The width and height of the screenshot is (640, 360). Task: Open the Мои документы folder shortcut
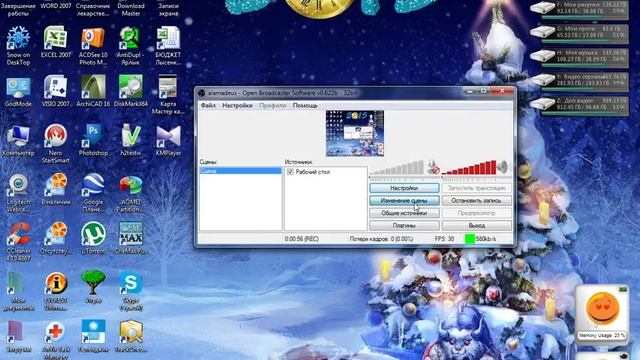click(x=18, y=291)
